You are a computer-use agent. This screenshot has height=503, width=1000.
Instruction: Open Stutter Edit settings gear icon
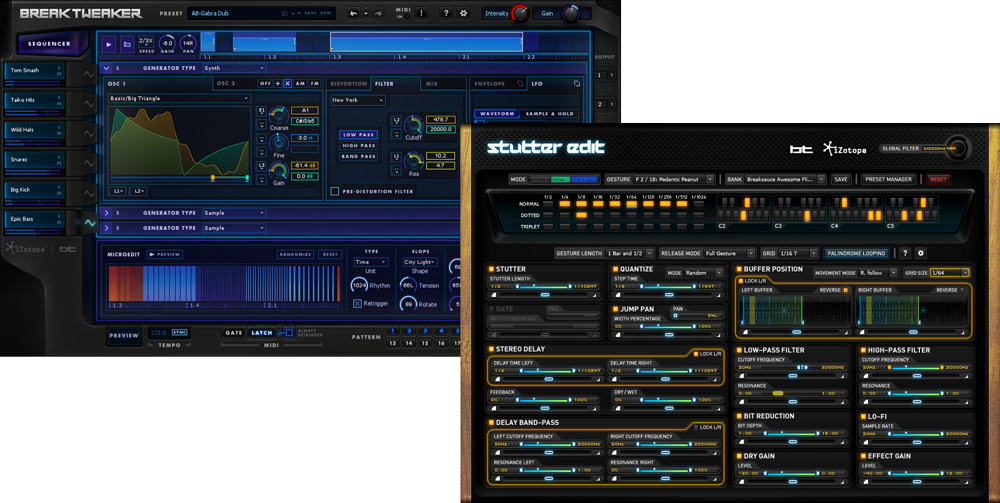920,253
